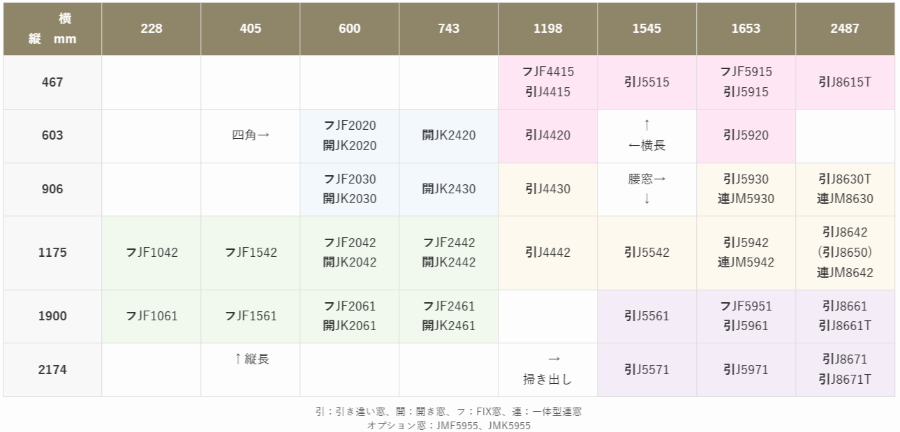
Task: Select the フJF1542 FIX window link
Action: pos(250,252)
